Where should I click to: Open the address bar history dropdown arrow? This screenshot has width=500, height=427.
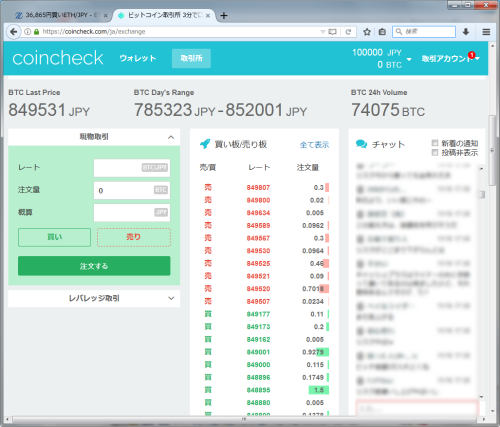322,32
